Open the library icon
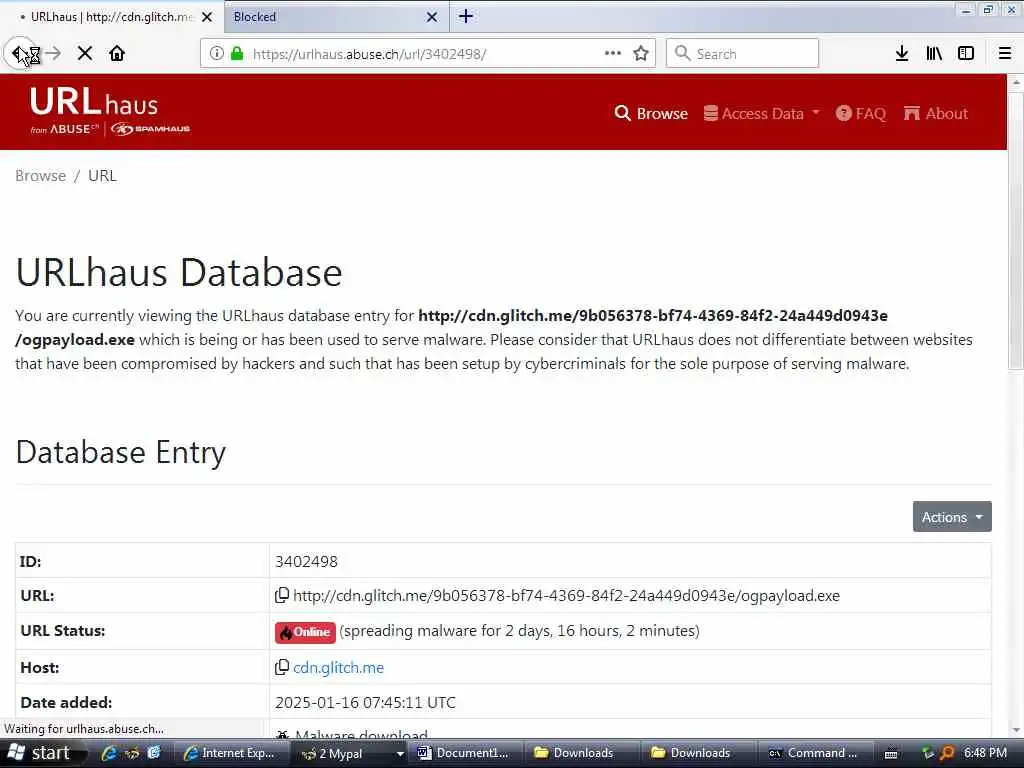 (x=934, y=54)
